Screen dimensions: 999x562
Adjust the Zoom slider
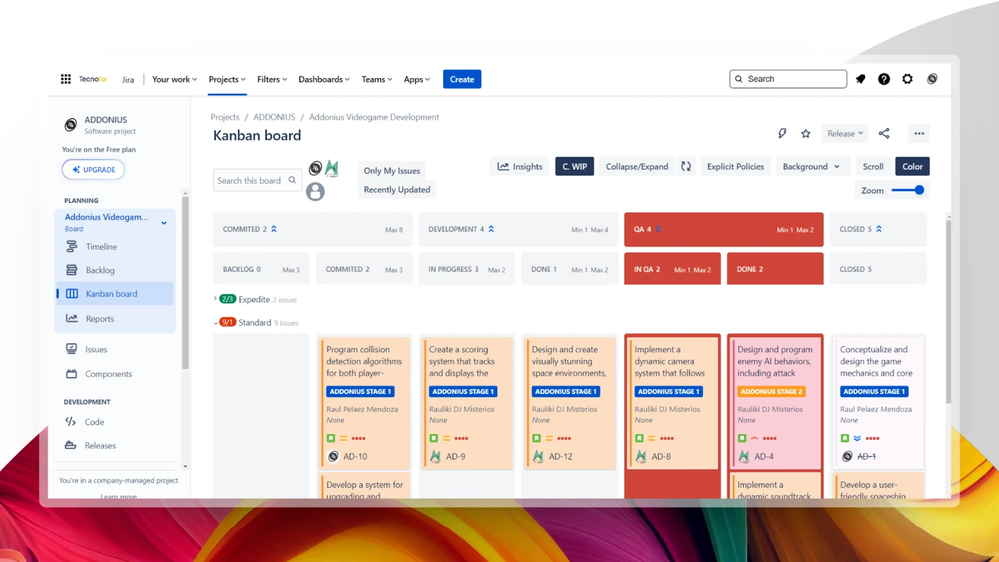(908, 190)
